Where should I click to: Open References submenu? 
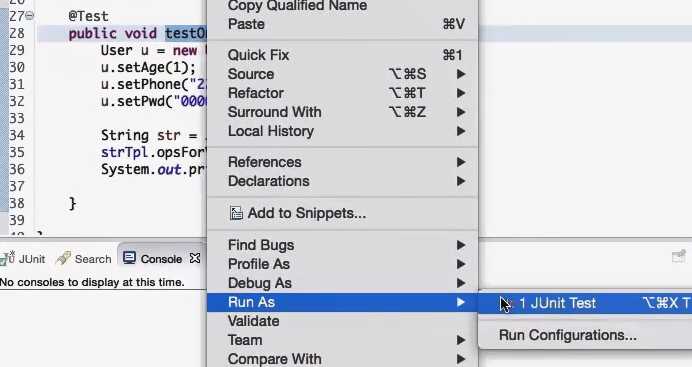tap(342, 162)
